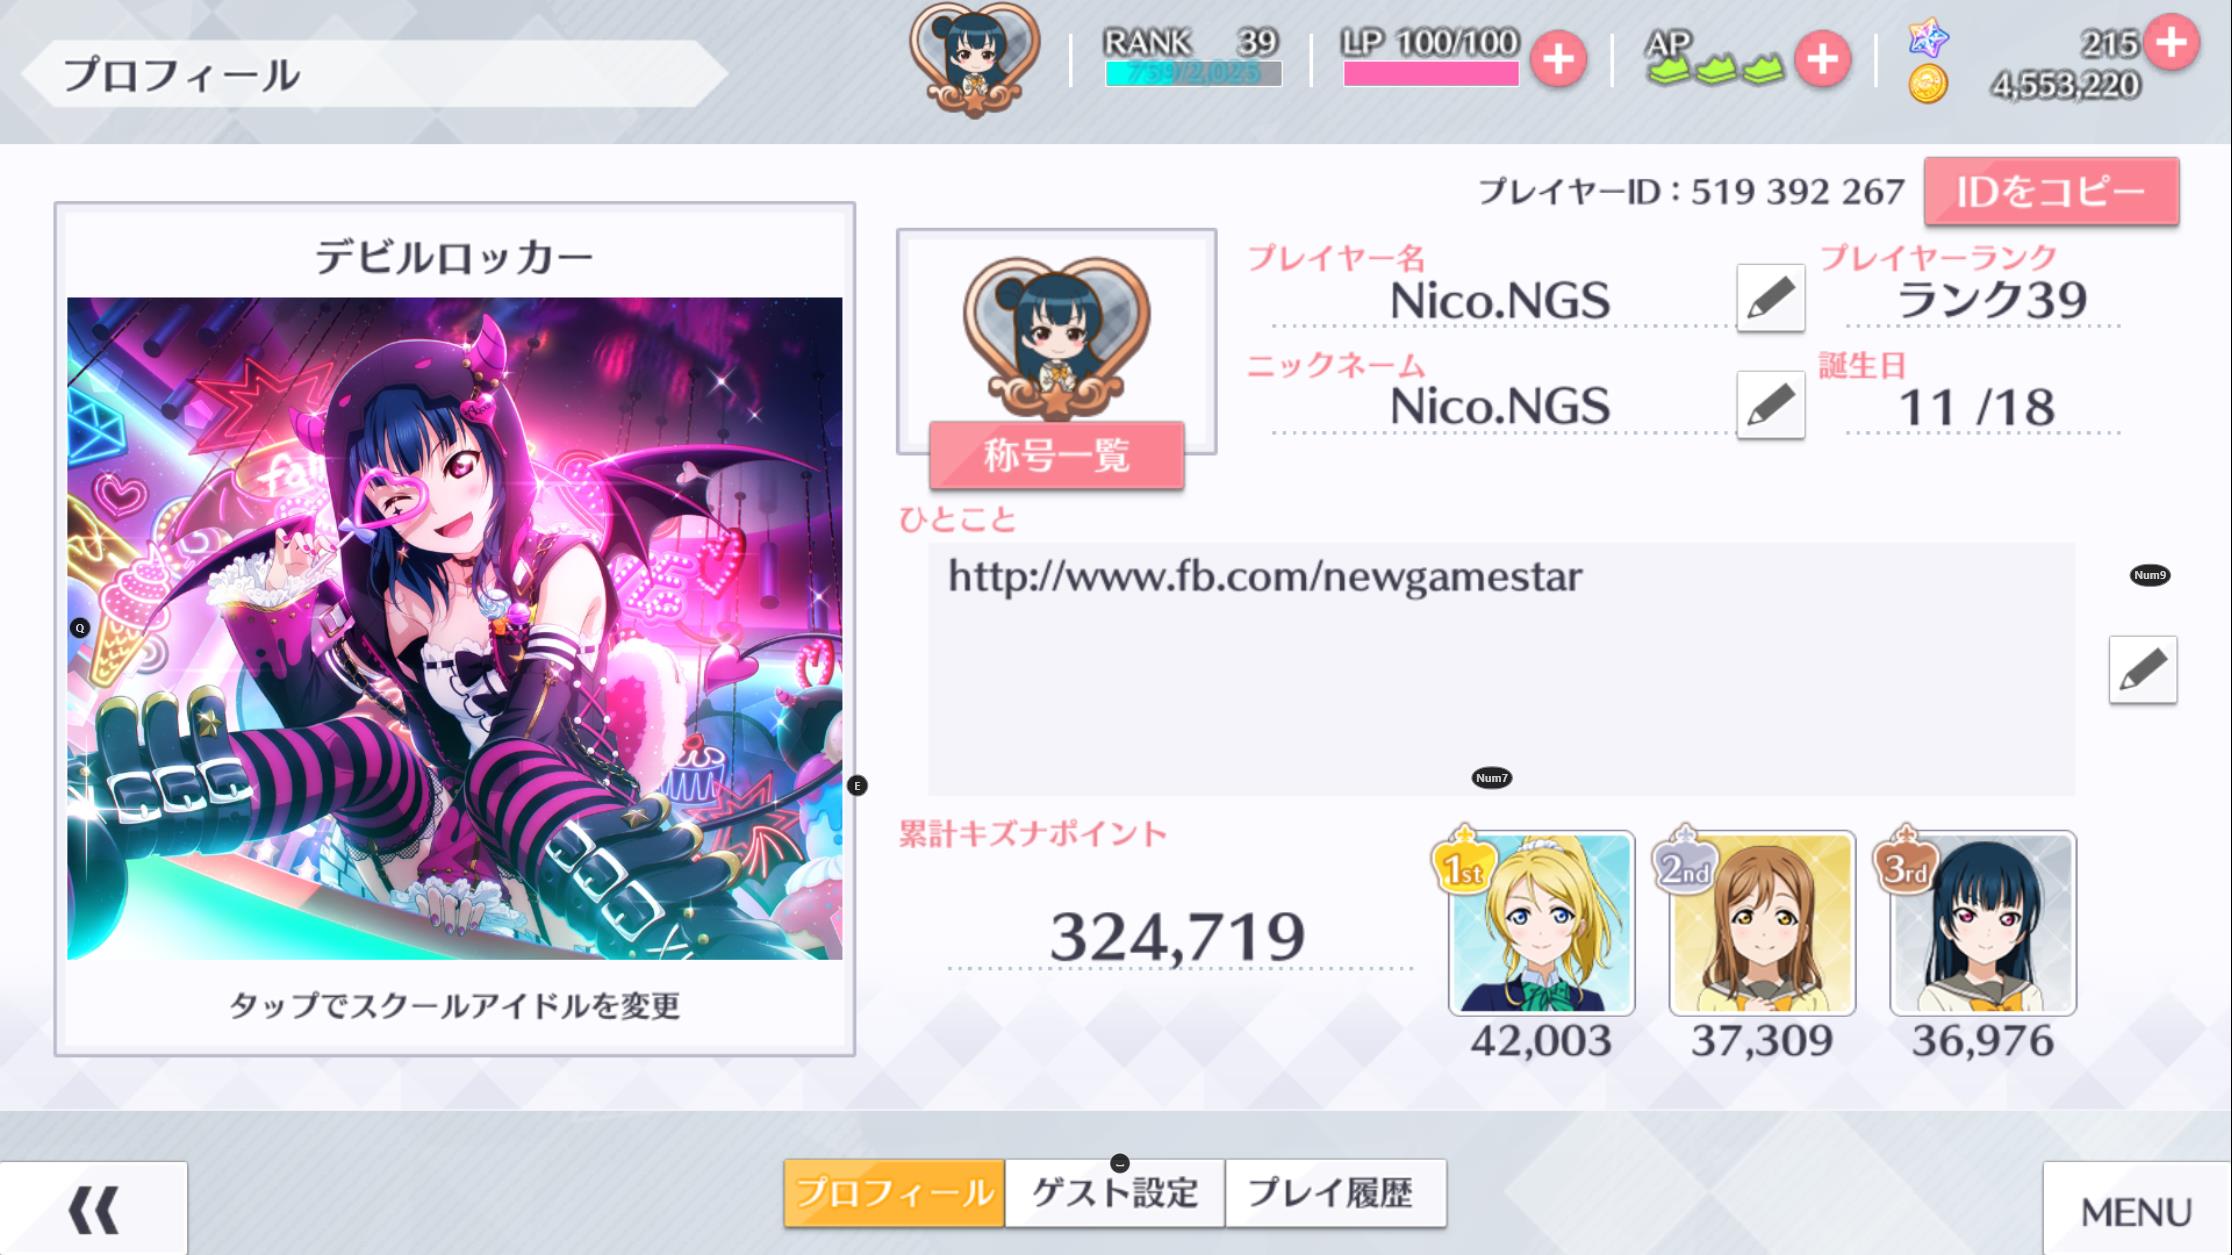
Task: Click the rank experience progress bar
Action: tap(1193, 73)
